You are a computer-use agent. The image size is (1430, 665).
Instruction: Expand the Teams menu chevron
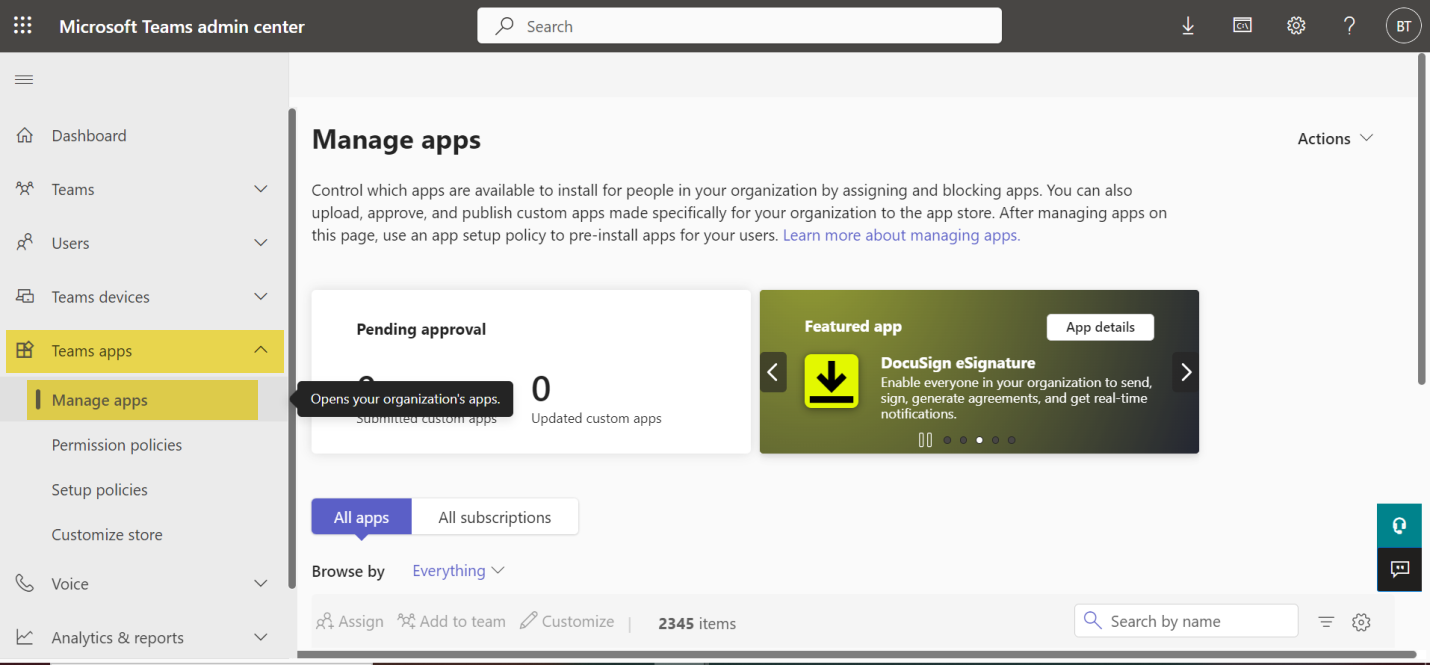click(261, 189)
